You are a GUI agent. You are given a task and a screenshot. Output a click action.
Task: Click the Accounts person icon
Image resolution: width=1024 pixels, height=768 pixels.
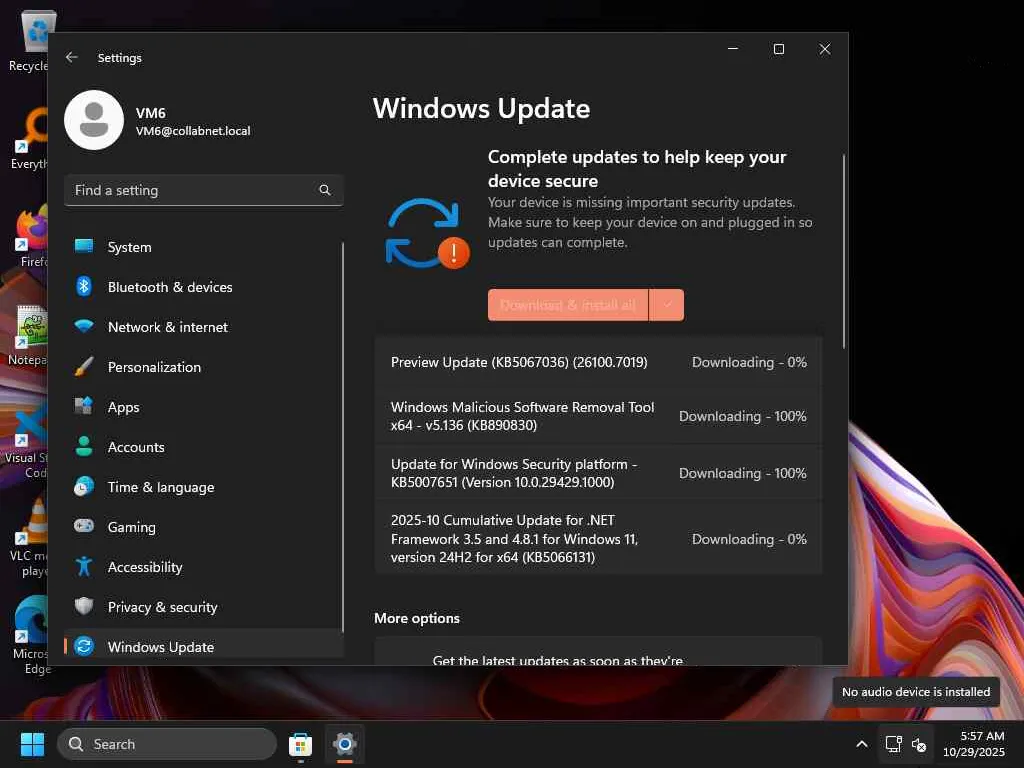pos(84,446)
